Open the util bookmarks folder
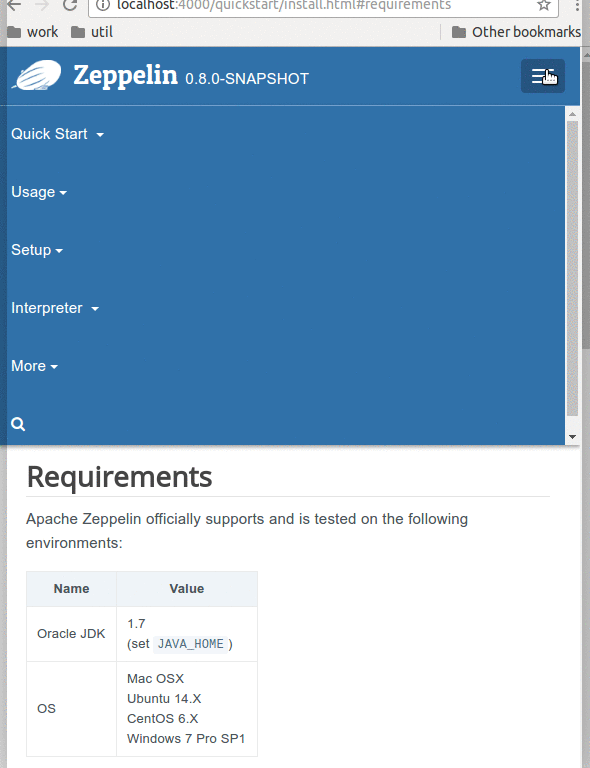 [92, 32]
